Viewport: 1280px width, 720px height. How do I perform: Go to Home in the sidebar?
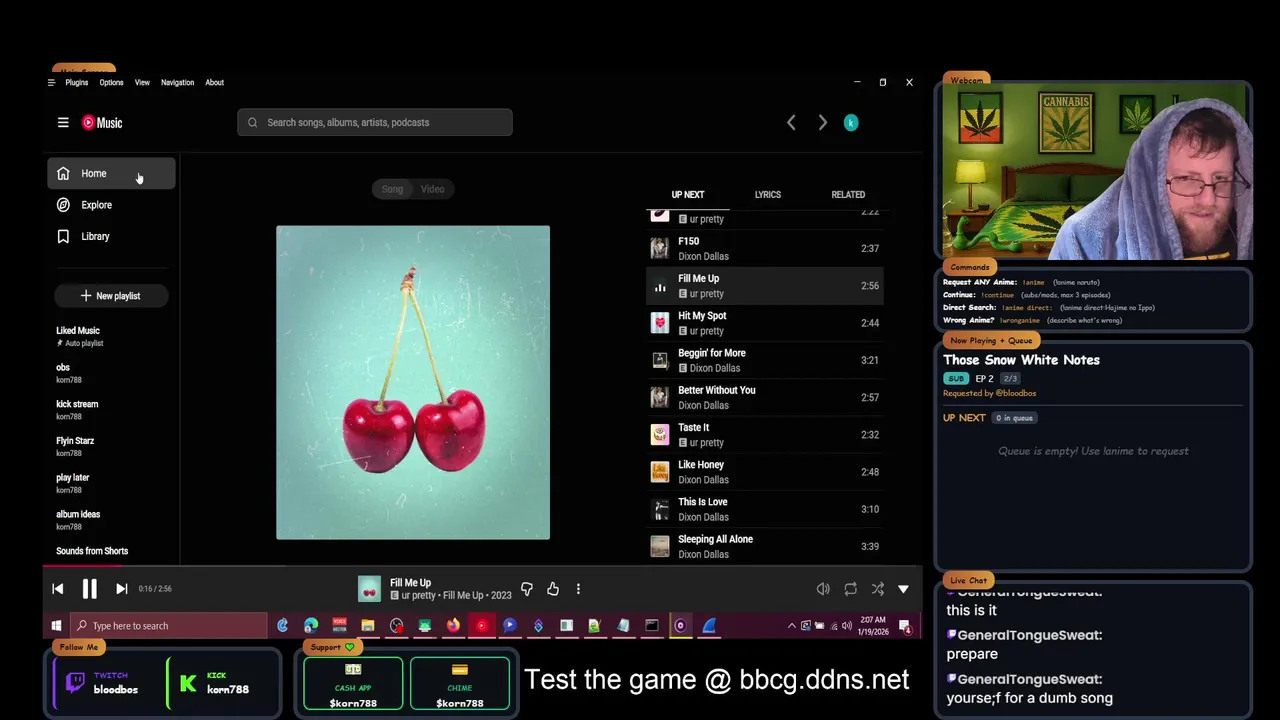pyautogui.click(x=111, y=174)
